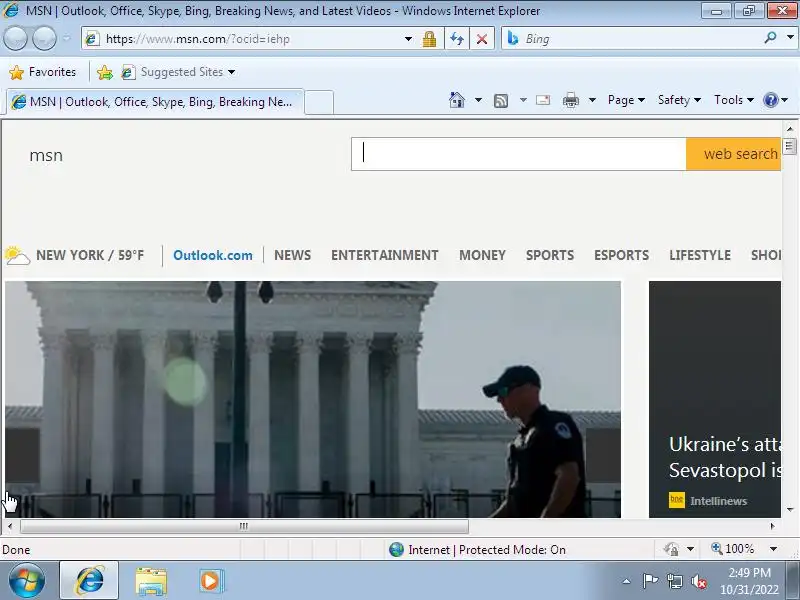This screenshot has height=600, width=800.
Task: Open the Safety menu
Action: point(679,100)
